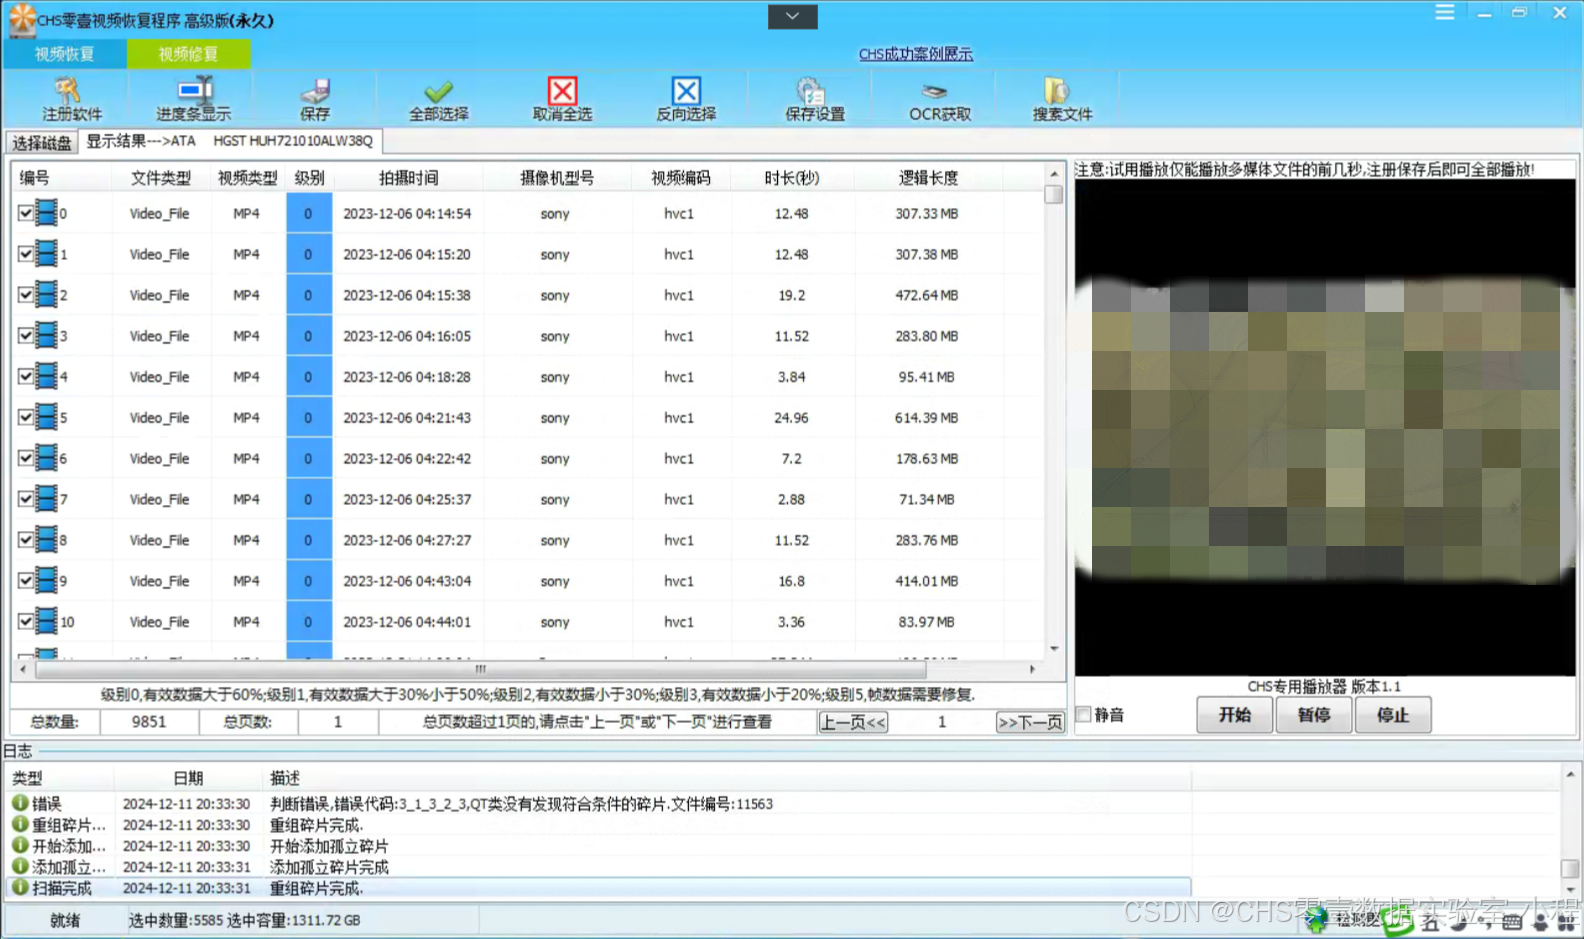
Task: Open the 选择磁盘 tab
Action: tap(42, 143)
